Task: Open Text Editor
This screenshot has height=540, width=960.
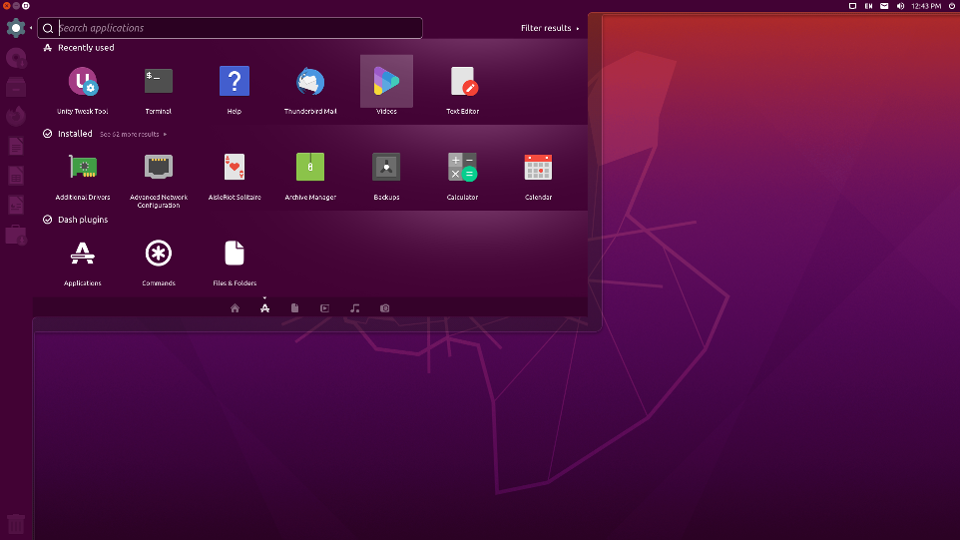Action: tap(462, 89)
